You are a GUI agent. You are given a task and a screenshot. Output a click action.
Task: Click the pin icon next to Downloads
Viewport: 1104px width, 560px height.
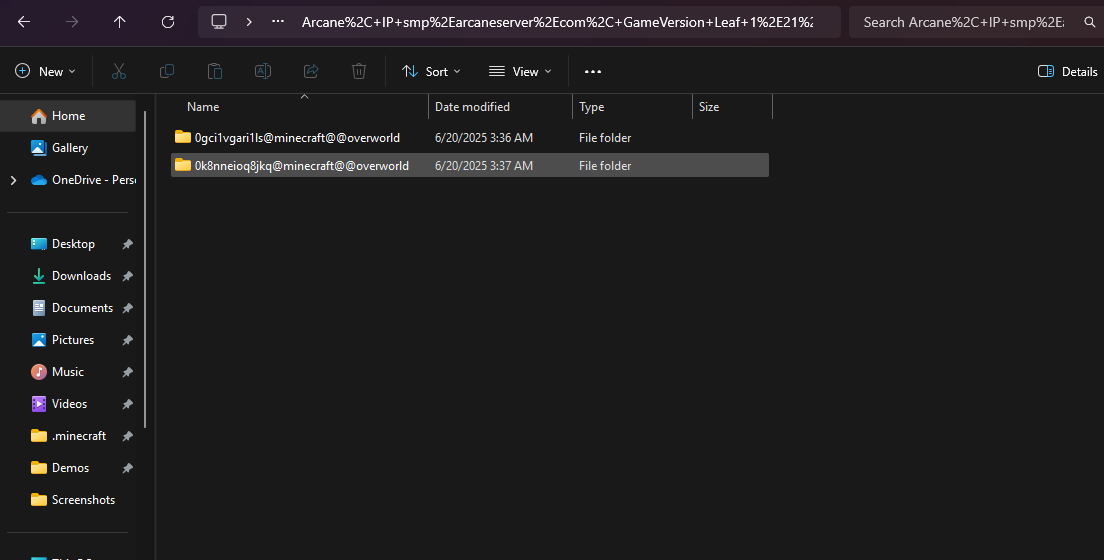point(127,276)
